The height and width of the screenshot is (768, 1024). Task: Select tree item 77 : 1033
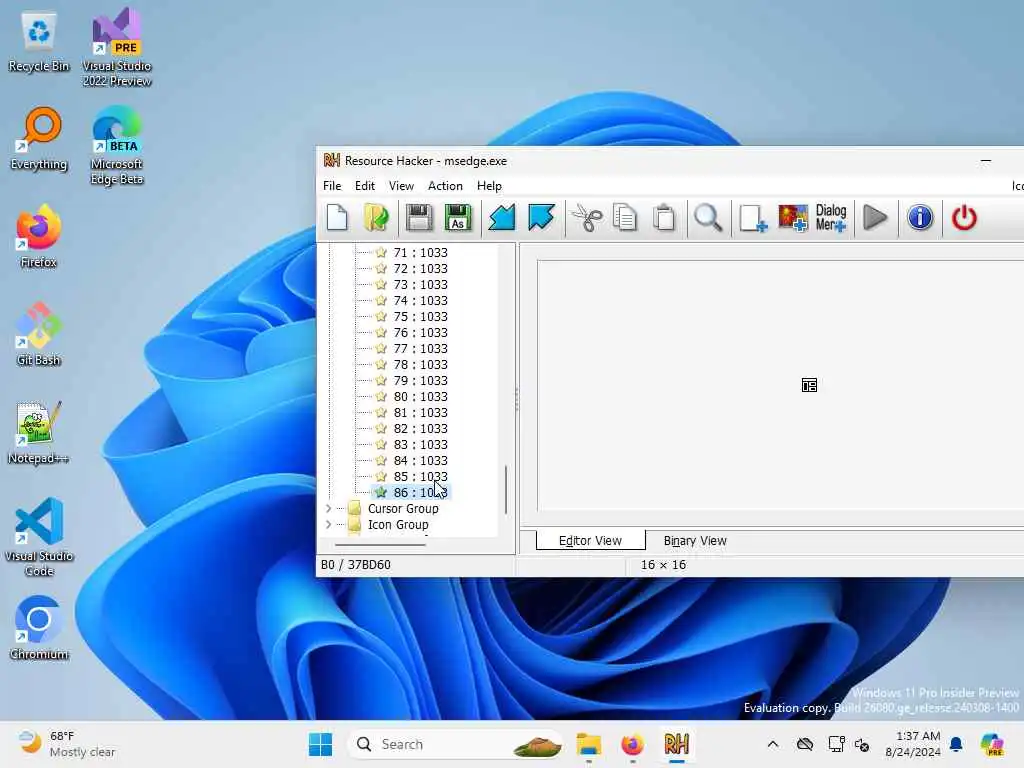pyautogui.click(x=420, y=349)
